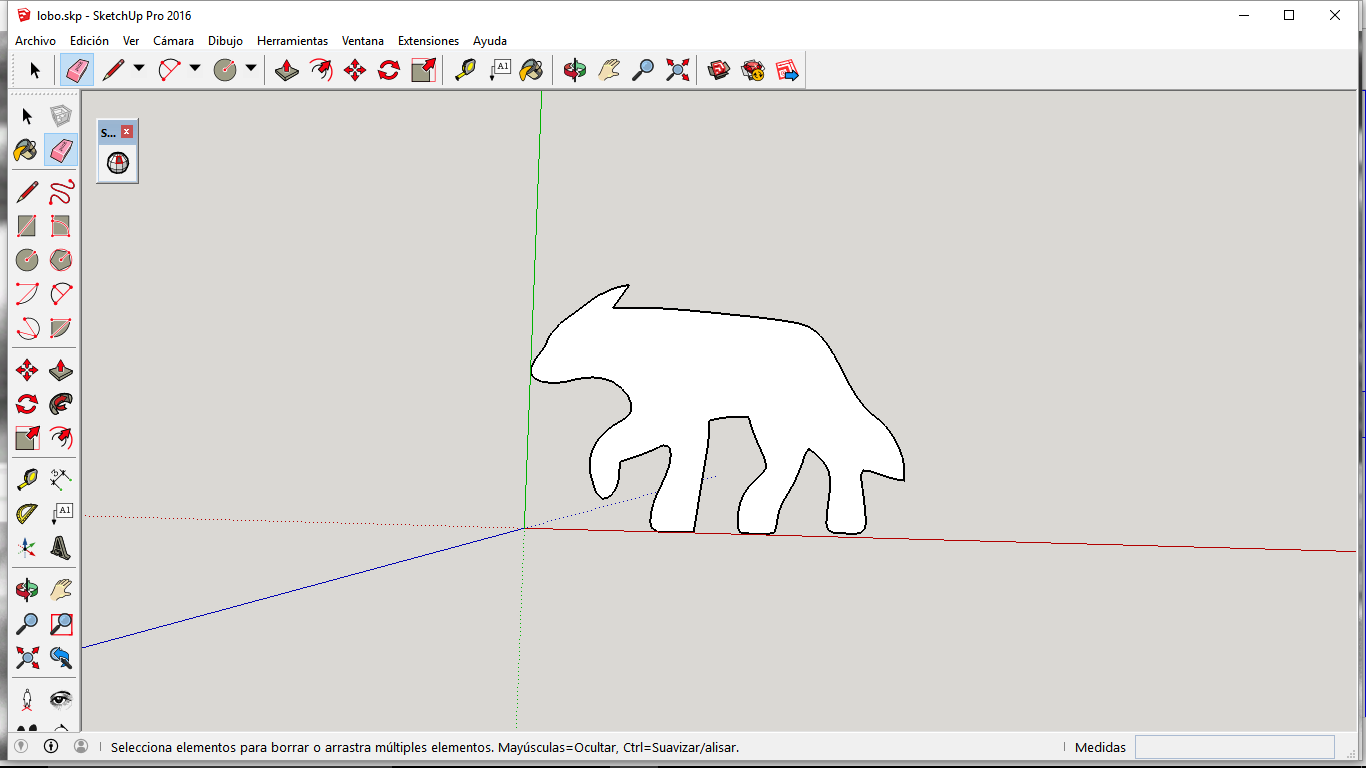
Task: Expand the arc tools dropdown arrow
Action: [195, 69]
